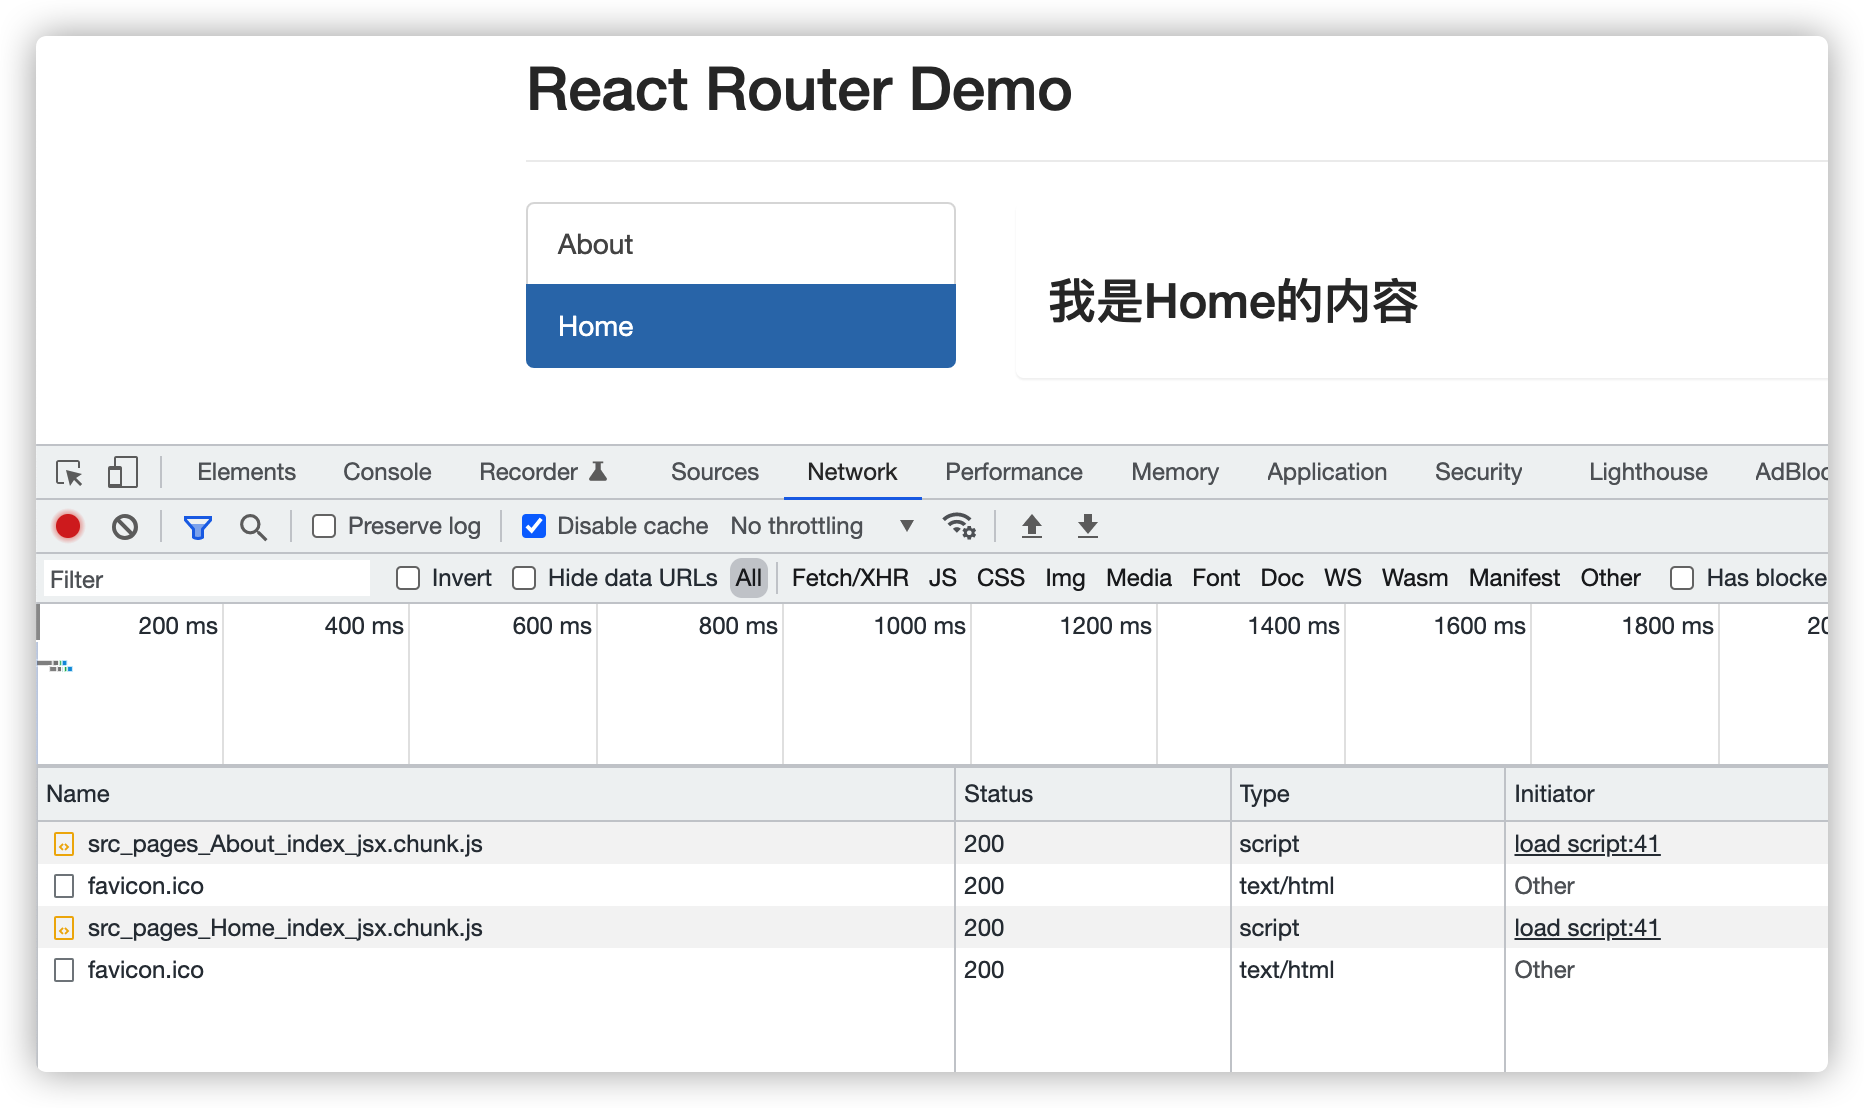Screen dimensions: 1864x1108
Task: Filter requests by Wasm type
Action: point(1415,578)
